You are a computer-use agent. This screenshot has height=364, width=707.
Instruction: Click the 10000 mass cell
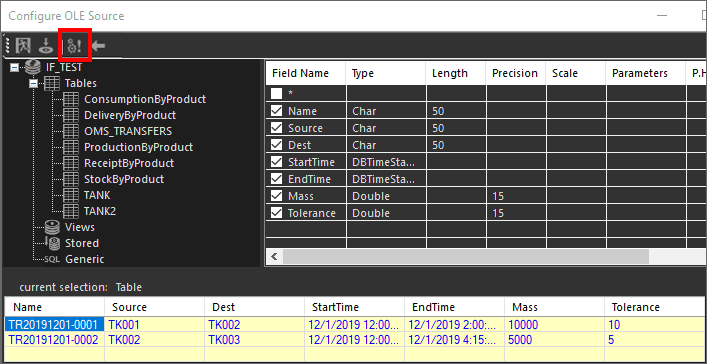tap(555, 325)
